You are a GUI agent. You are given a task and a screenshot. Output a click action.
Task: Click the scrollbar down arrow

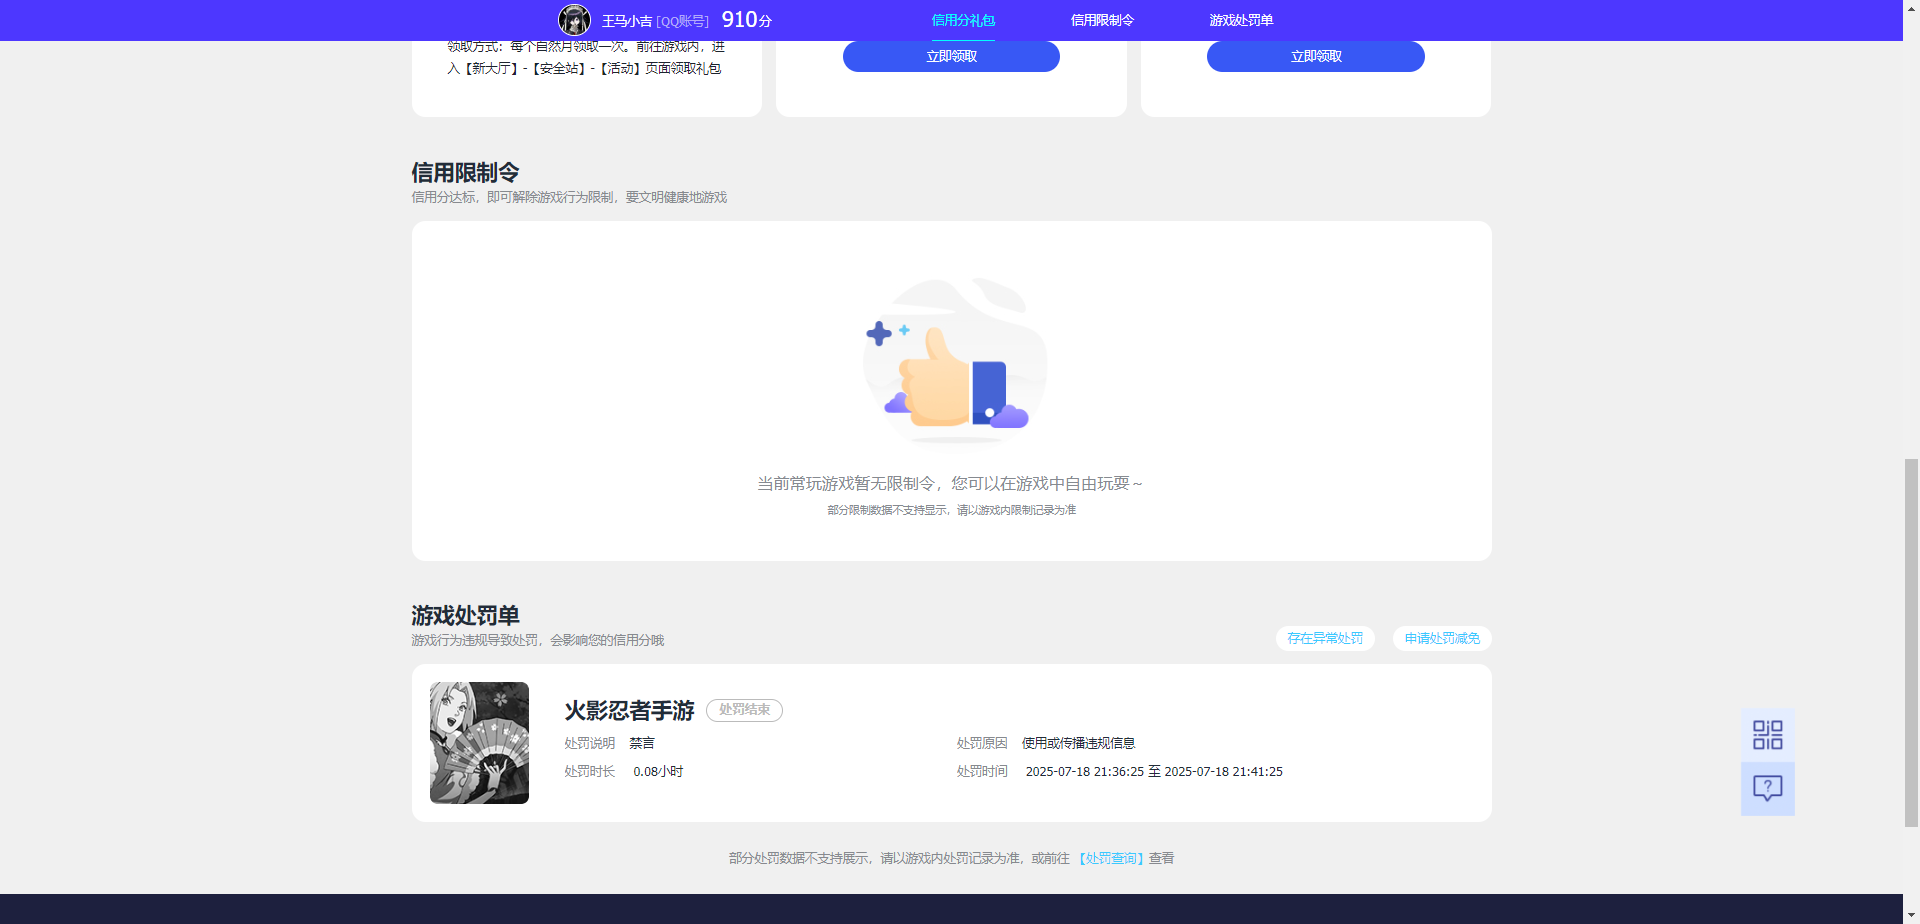coord(1912,915)
